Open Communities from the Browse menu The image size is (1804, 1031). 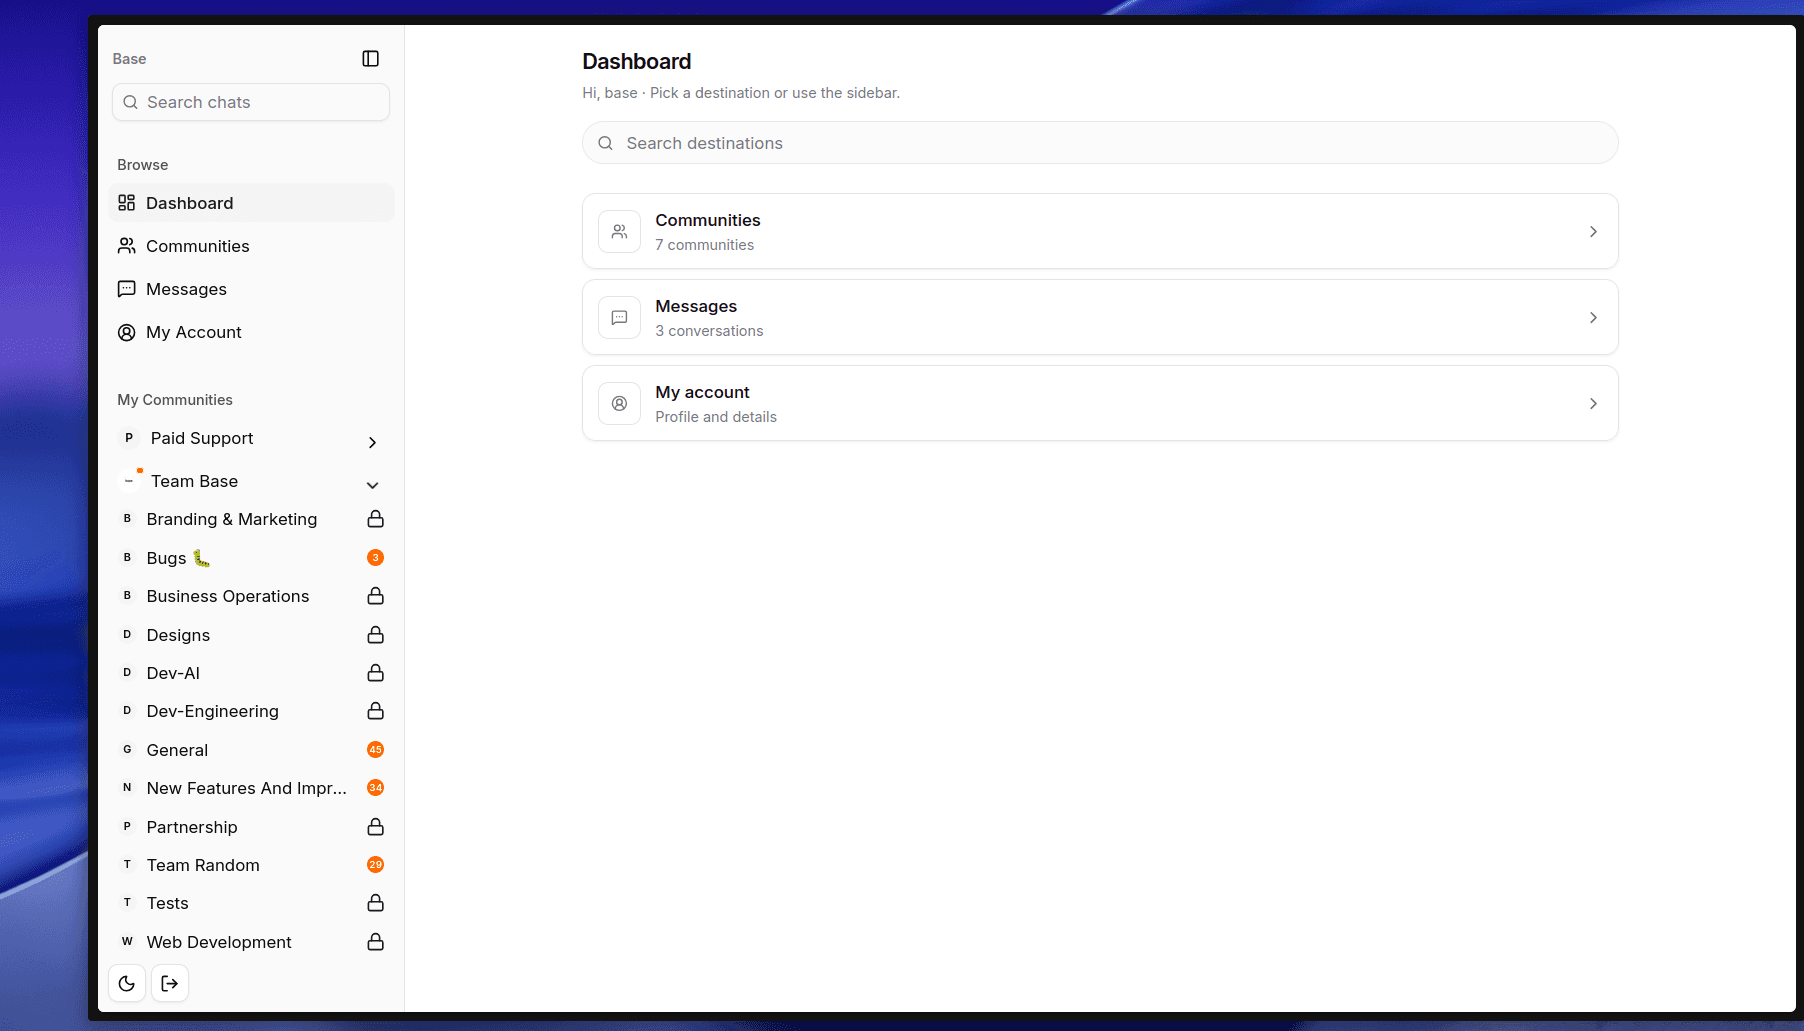point(251,246)
